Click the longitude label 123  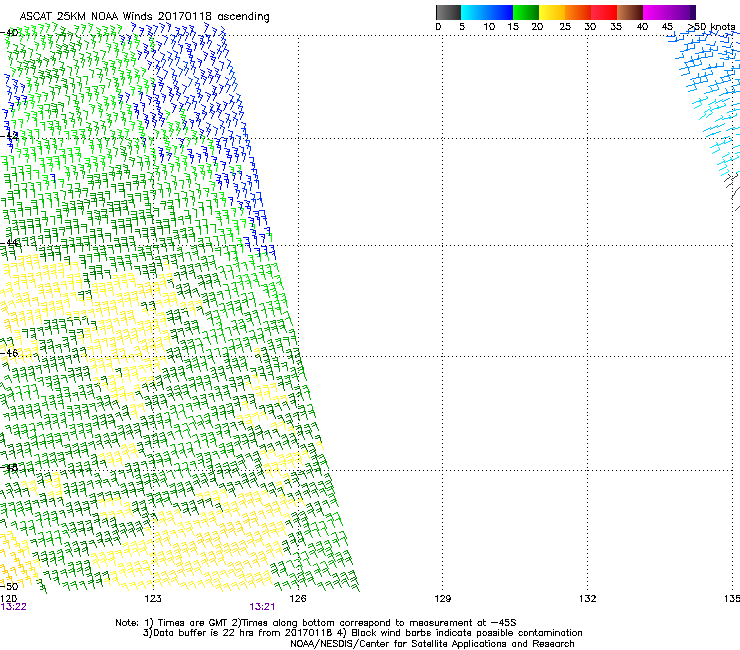click(x=153, y=599)
